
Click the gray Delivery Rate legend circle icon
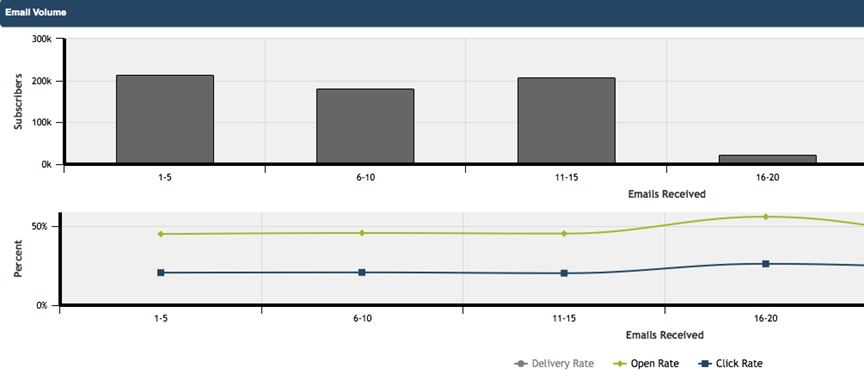pyautogui.click(x=521, y=363)
